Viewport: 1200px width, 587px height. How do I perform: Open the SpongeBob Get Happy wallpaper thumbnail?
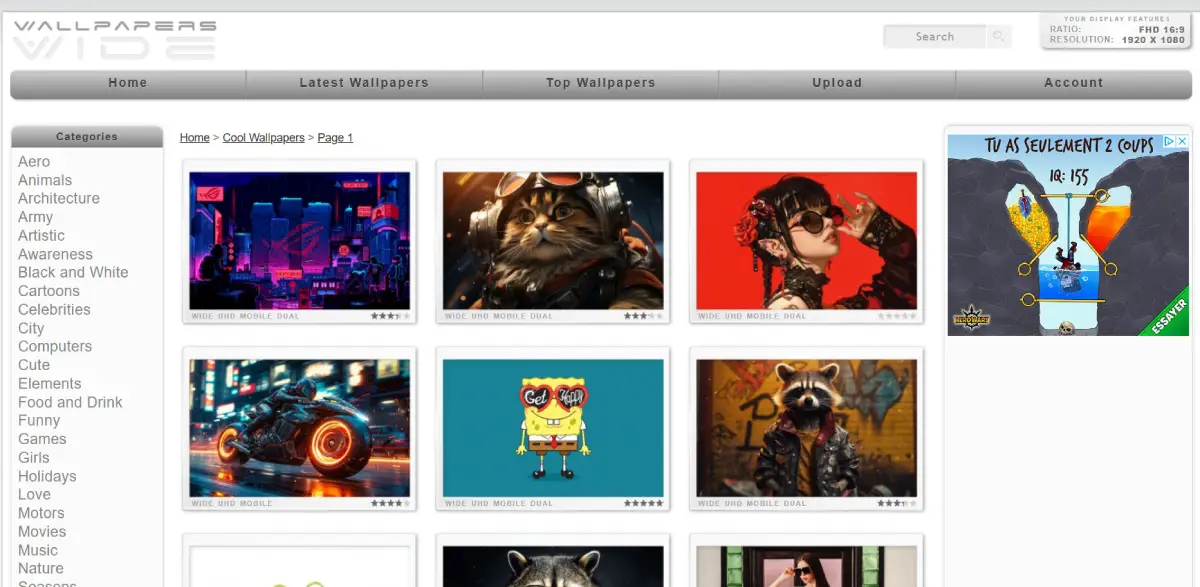pyautogui.click(x=553, y=428)
